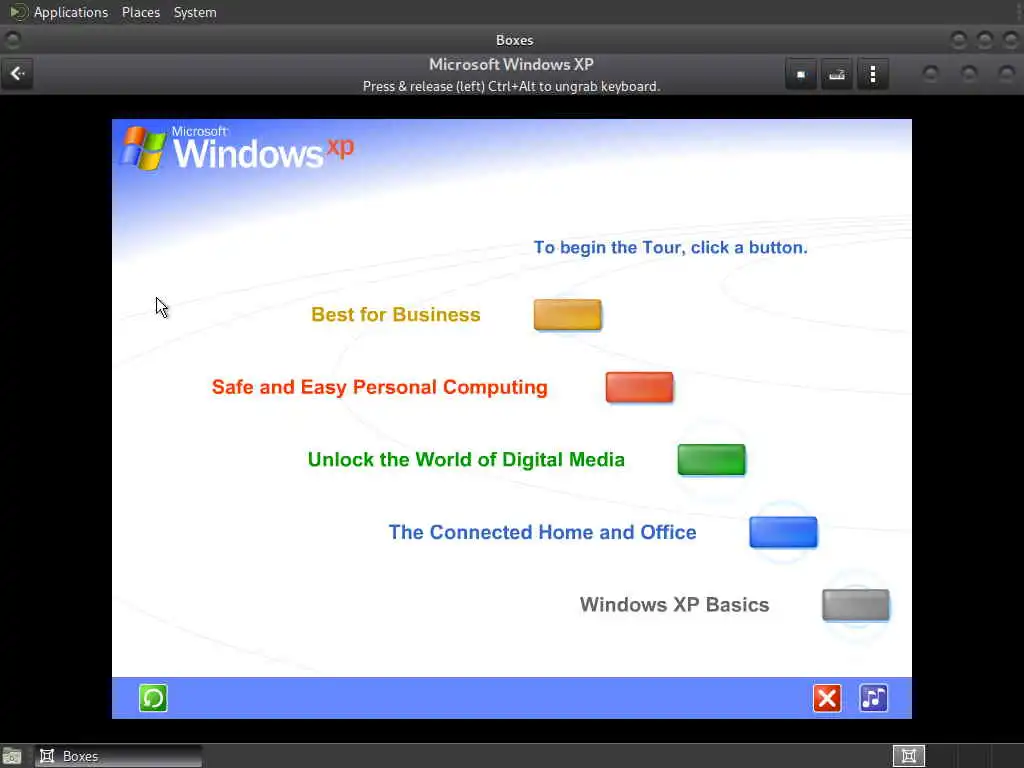The image size is (1024, 768).
Task: Click the red Safe and Easy Personal Computing button
Action: coord(639,387)
